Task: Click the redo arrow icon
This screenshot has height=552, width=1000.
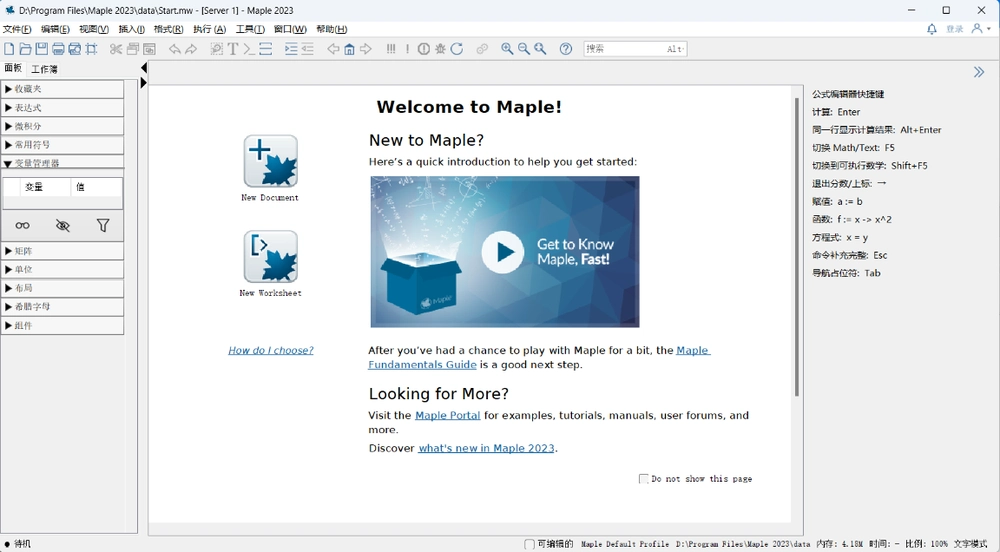Action: (x=191, y=49)
